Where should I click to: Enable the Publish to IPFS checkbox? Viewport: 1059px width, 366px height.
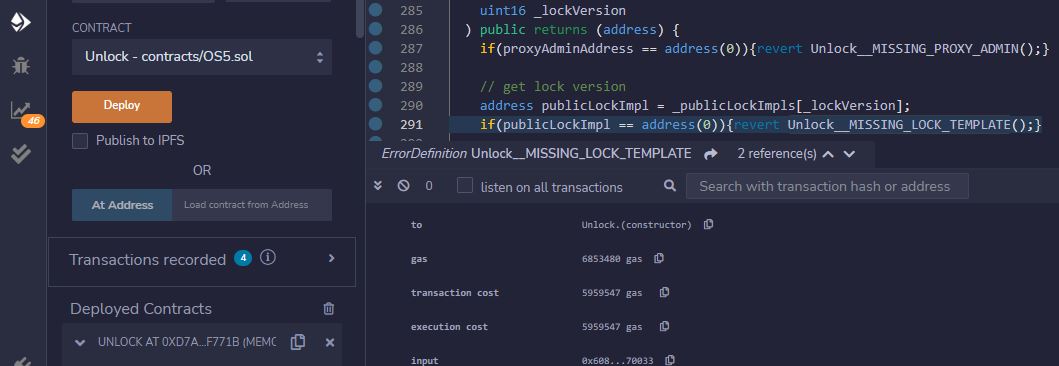(x=80, y=141)
